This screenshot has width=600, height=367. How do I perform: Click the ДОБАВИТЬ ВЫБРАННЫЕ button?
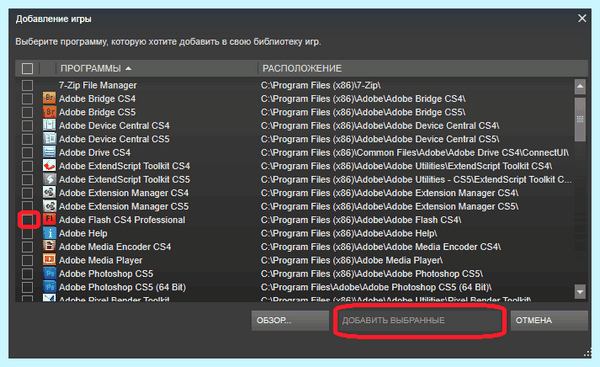point(420,320)
